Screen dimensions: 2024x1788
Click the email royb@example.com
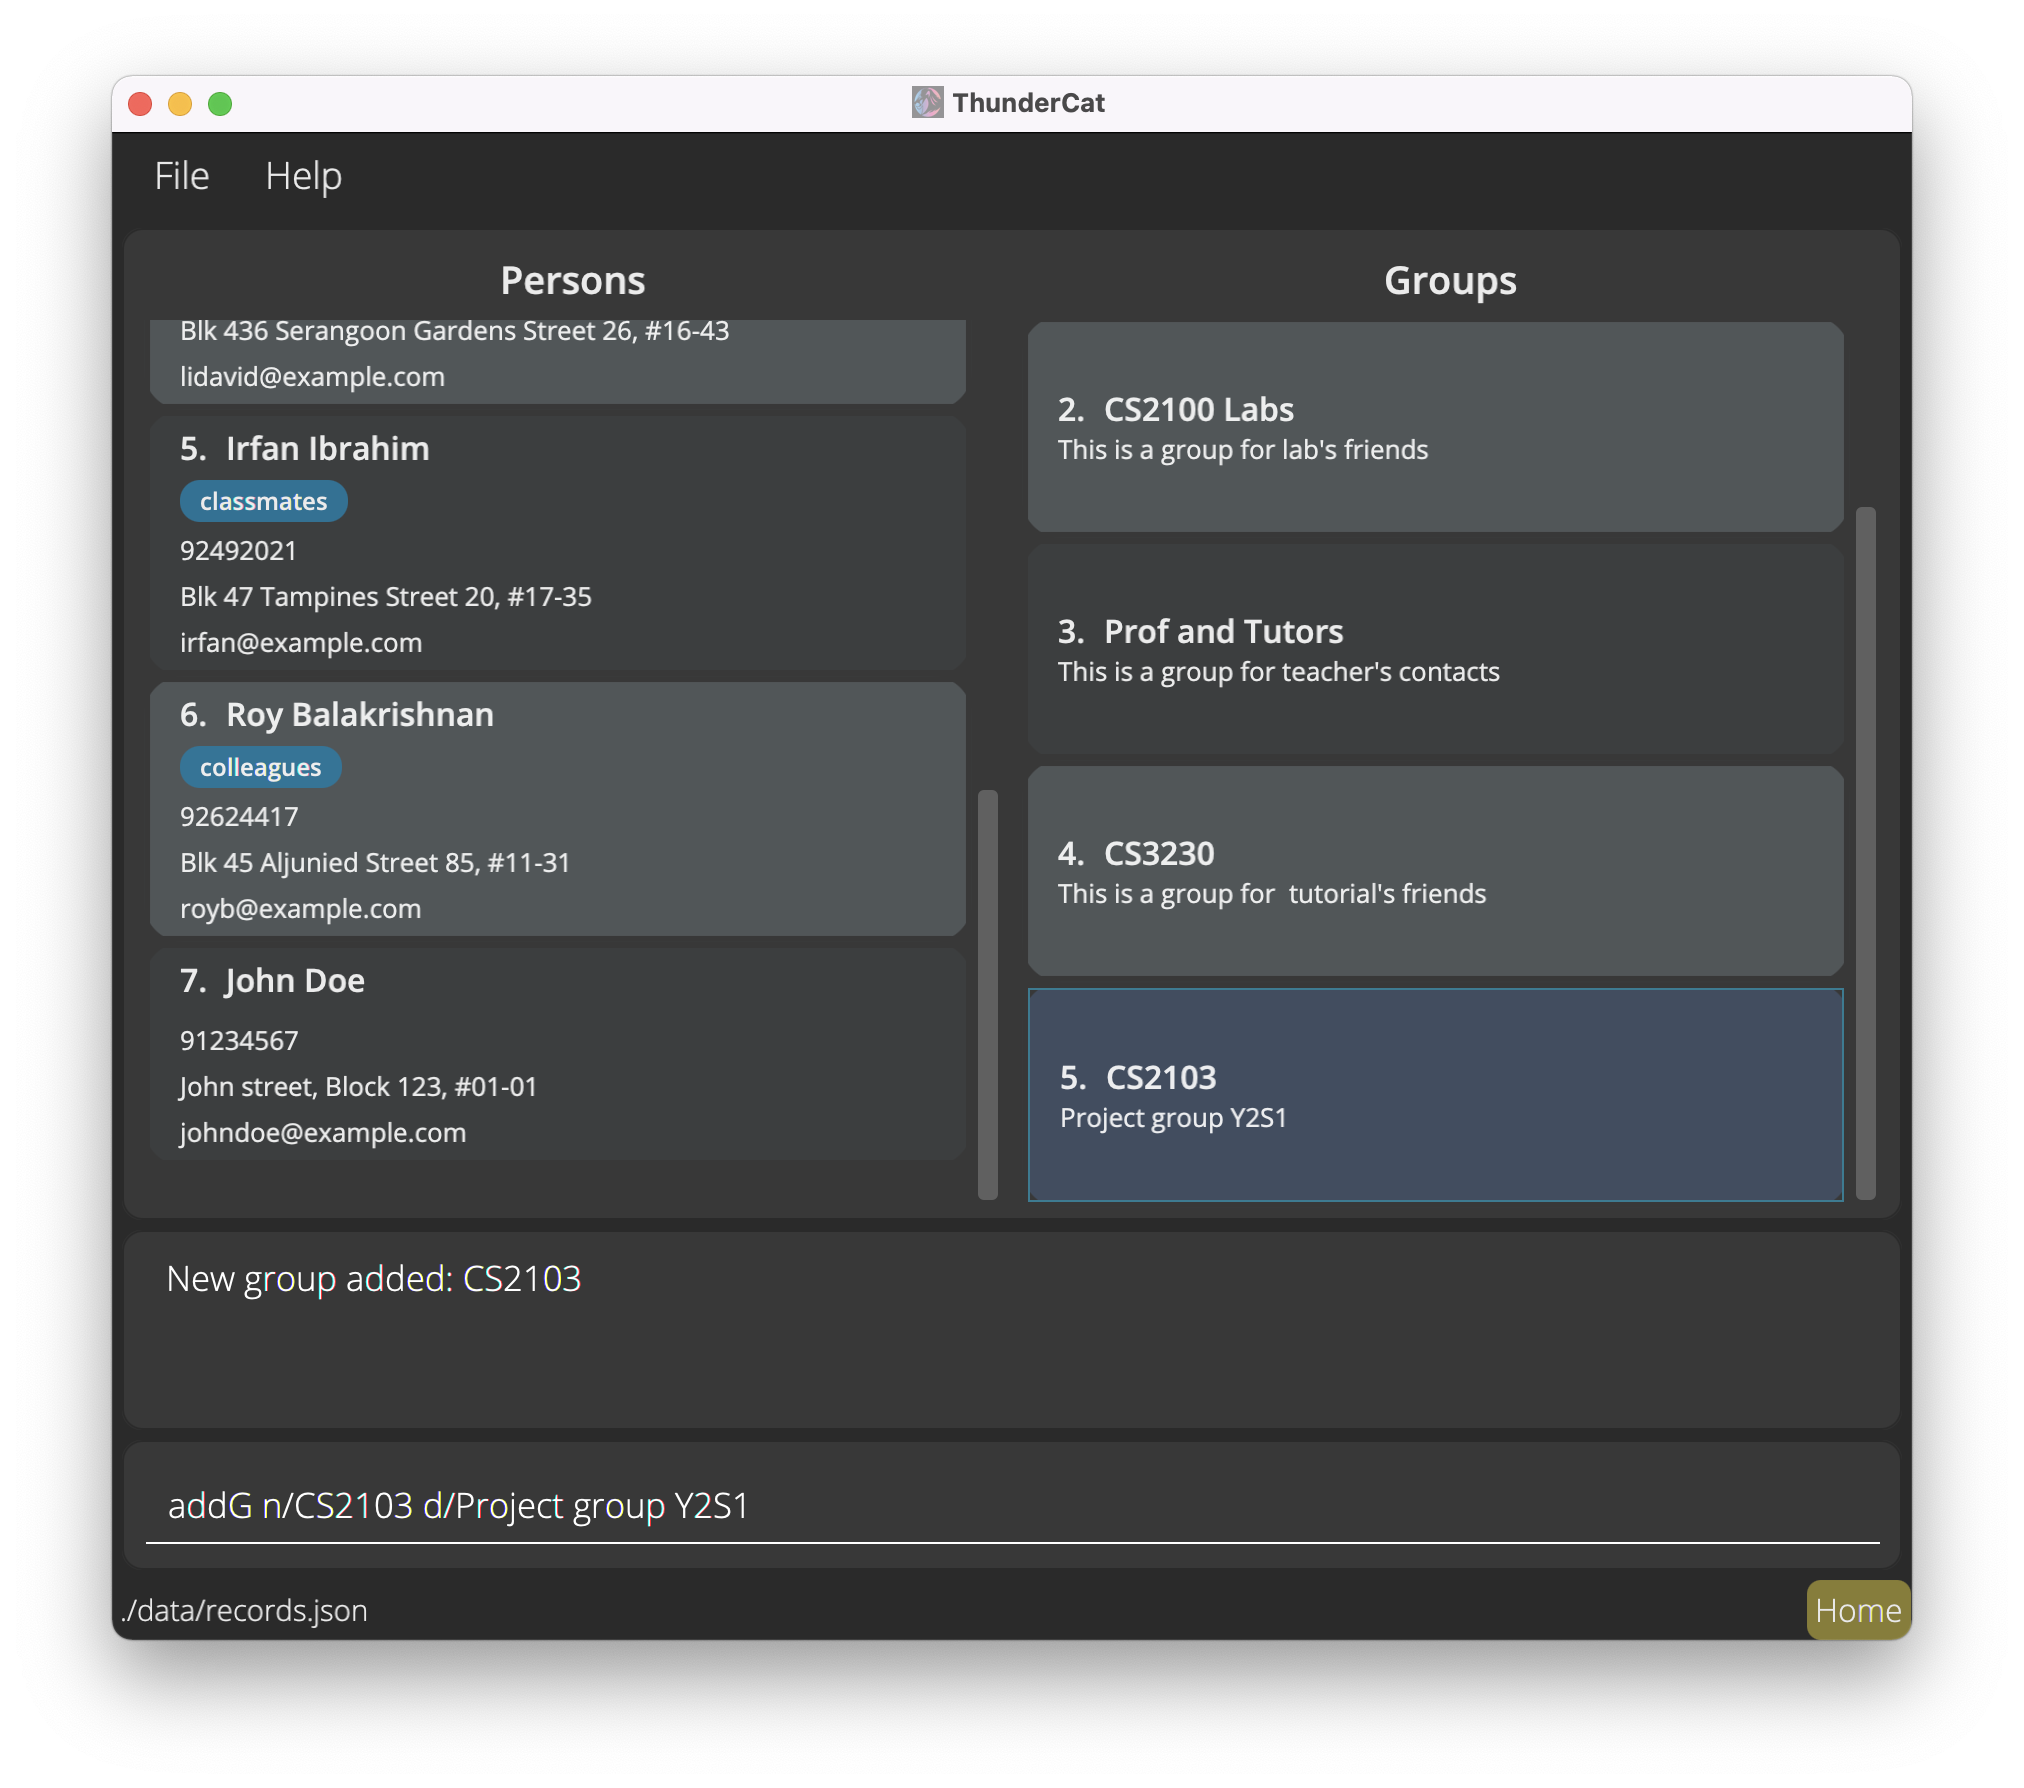(x=300, y=909)
